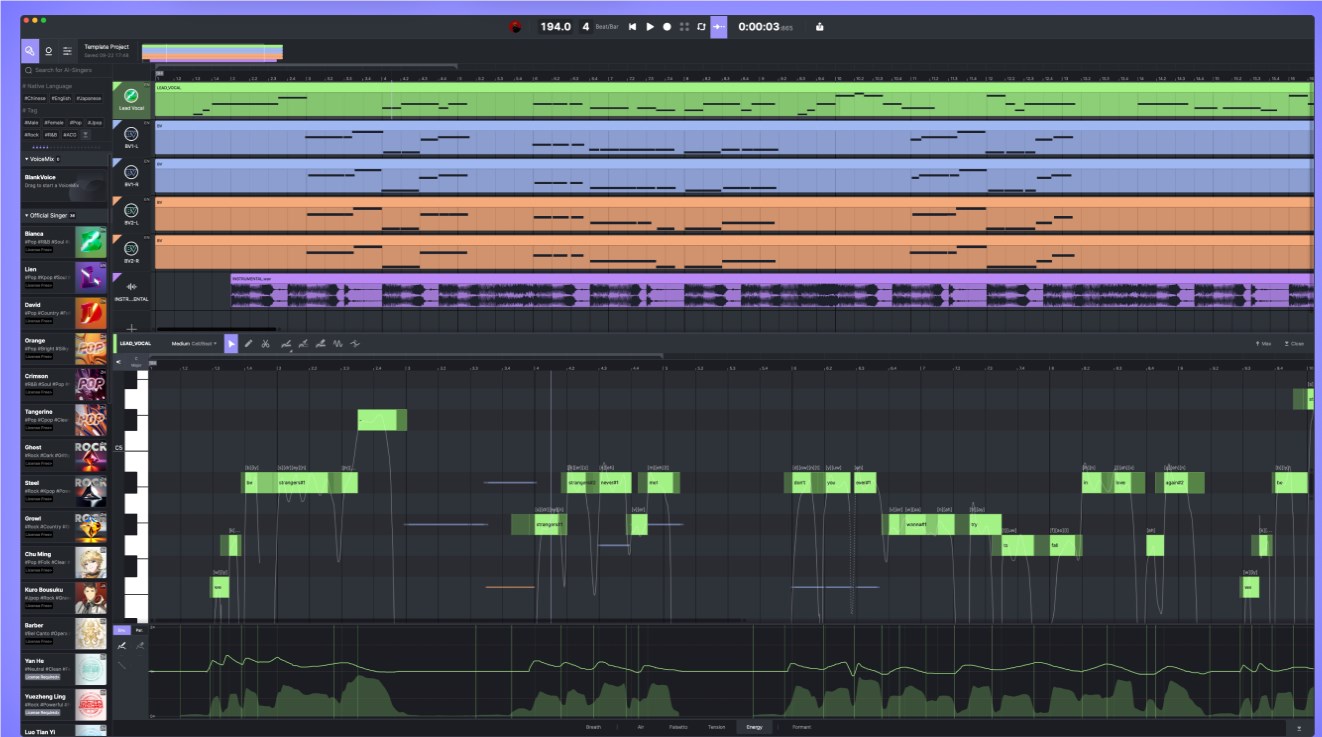Click the BlankVoice VoiceMix card

pos(65,187)
